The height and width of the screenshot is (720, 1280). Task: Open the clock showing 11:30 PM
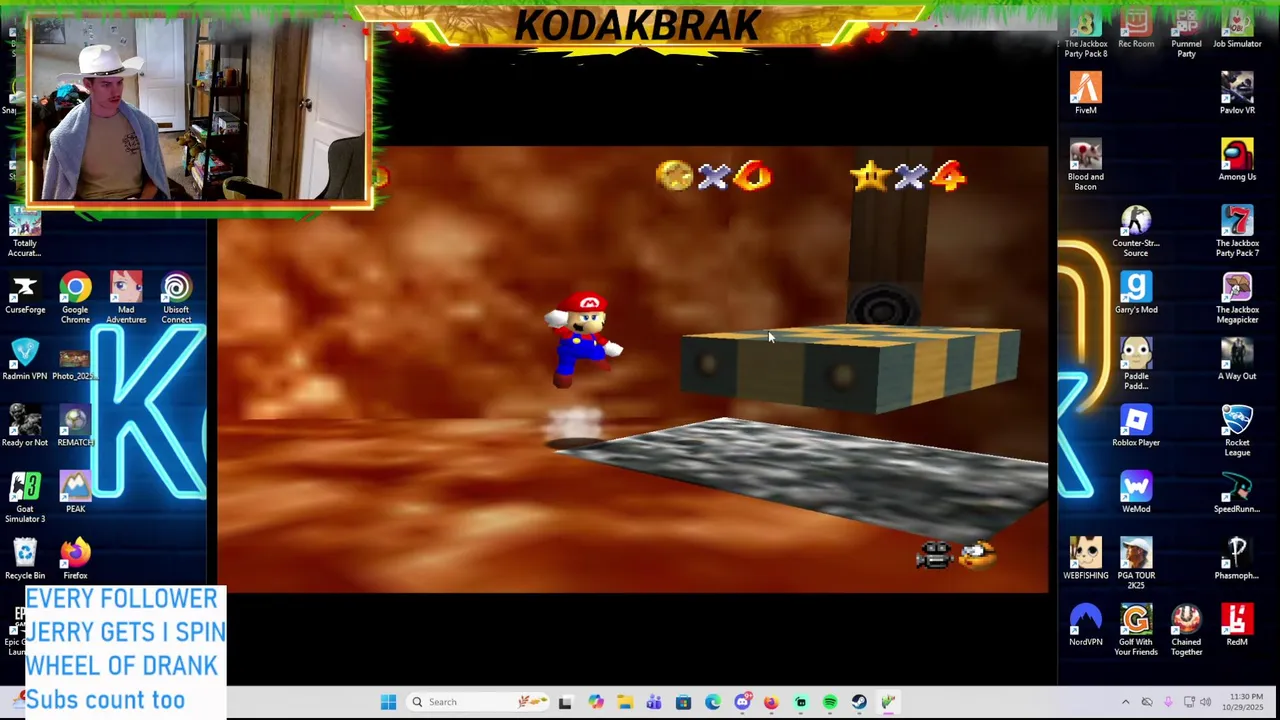(1245, 702)
